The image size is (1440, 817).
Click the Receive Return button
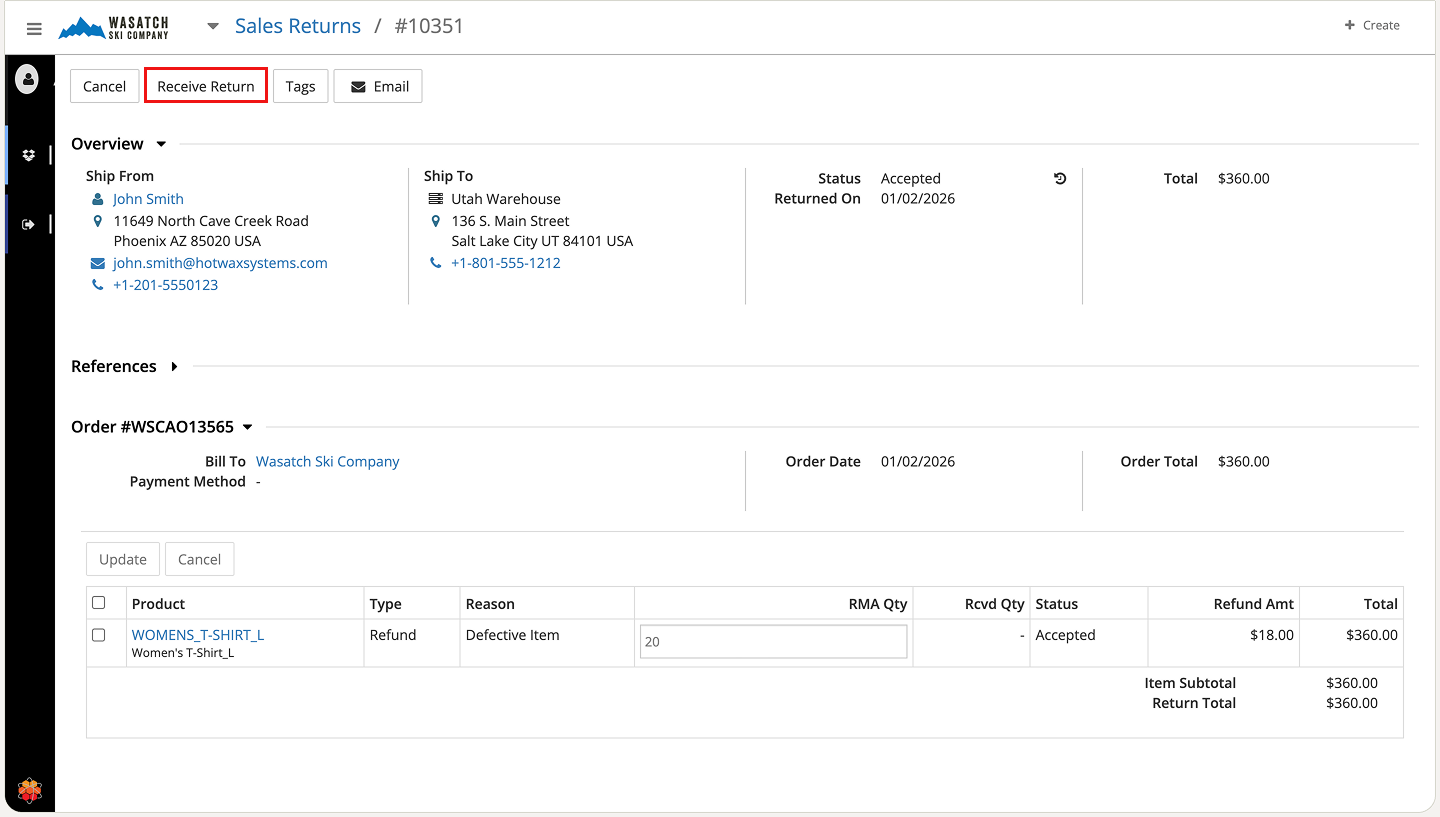206,86
